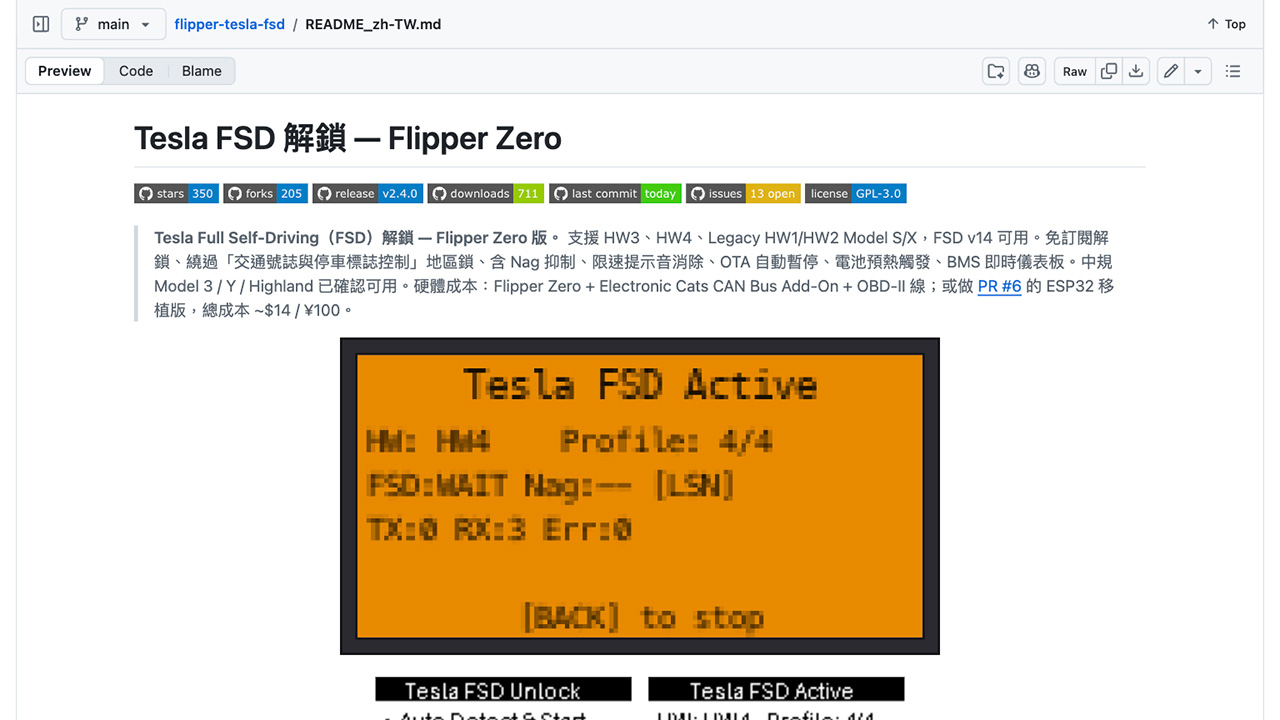Open the main branch selector dropdown
This screenshot has width=1280, height=720.
pos(113,24)
